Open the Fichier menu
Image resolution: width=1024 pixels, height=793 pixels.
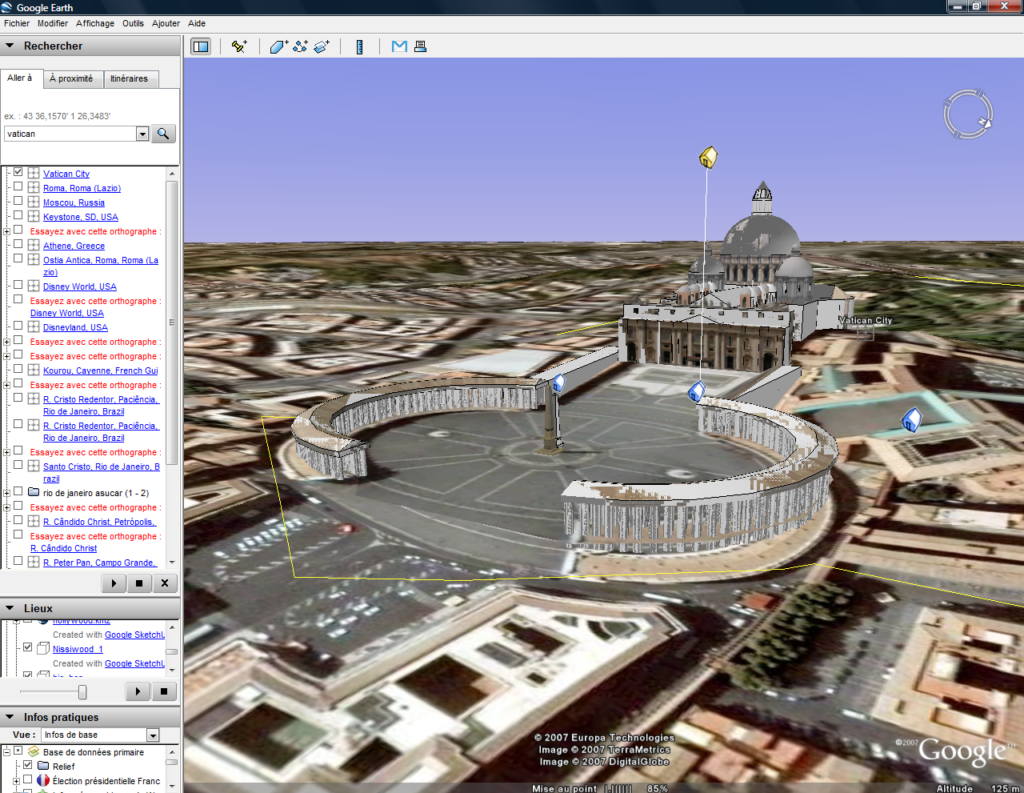(x=16, y=24)
